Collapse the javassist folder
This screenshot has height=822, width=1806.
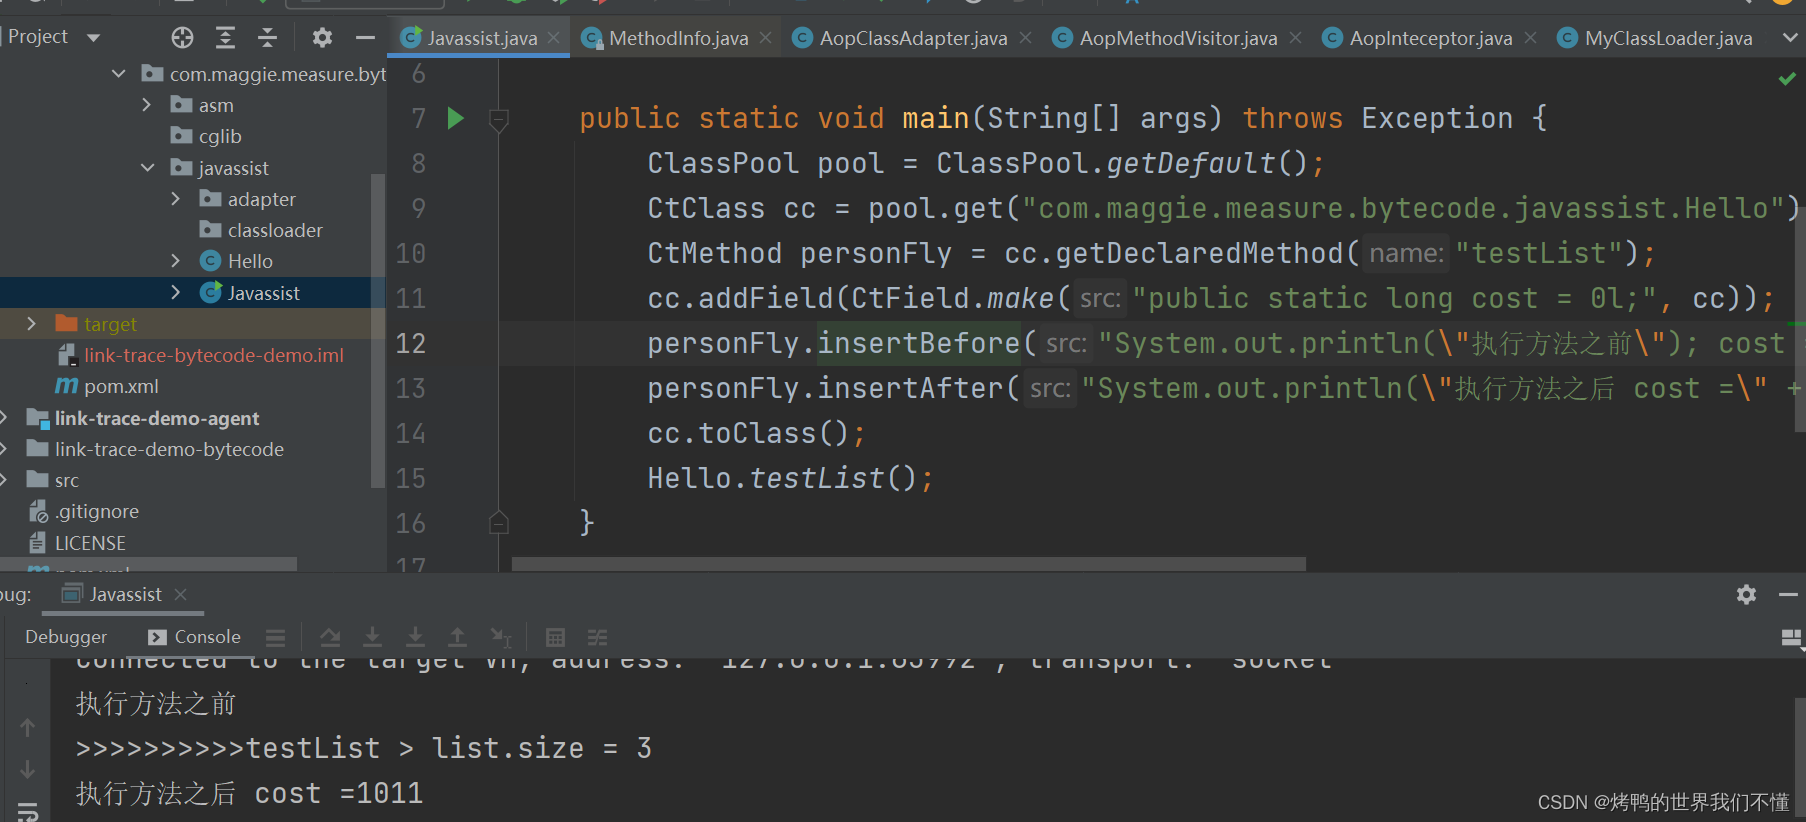coord(147,167)
